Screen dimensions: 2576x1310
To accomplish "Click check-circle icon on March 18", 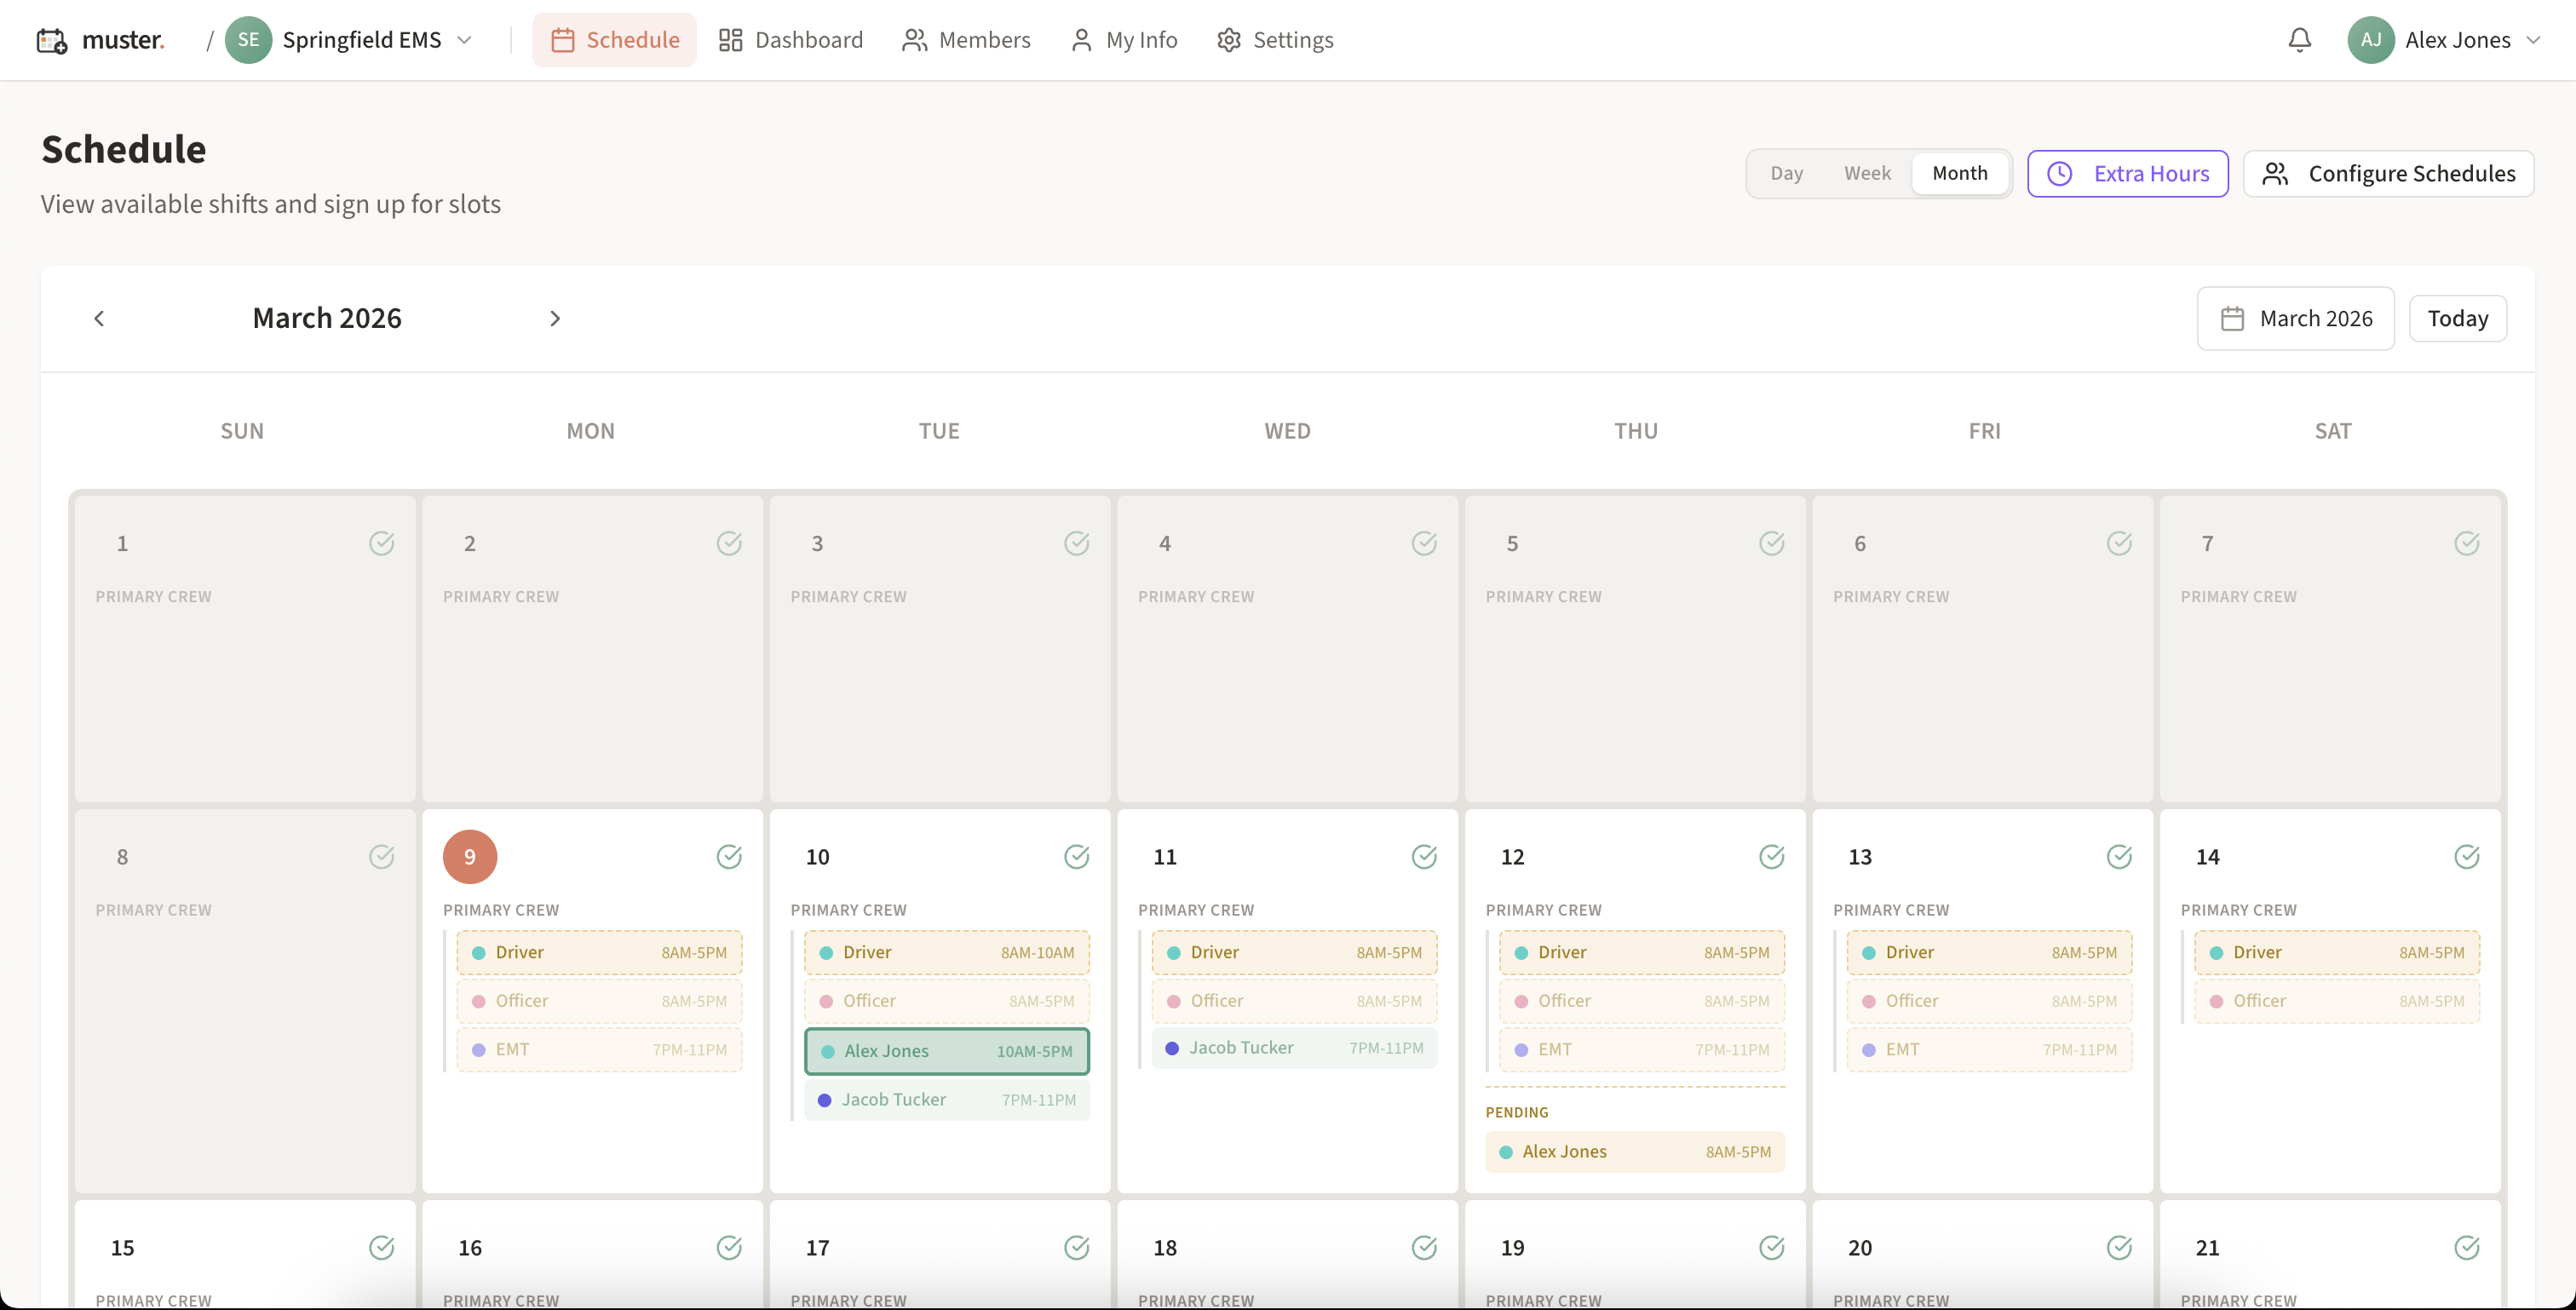I will click(1424, 1247).
